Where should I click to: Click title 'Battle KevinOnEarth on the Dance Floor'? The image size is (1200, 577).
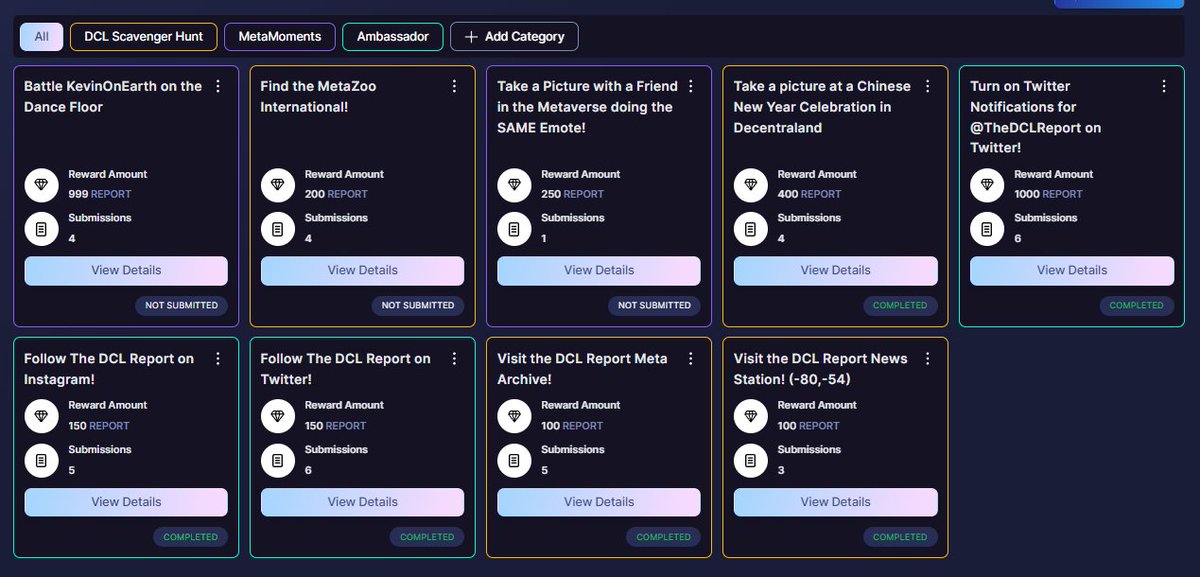pos(113,97)
